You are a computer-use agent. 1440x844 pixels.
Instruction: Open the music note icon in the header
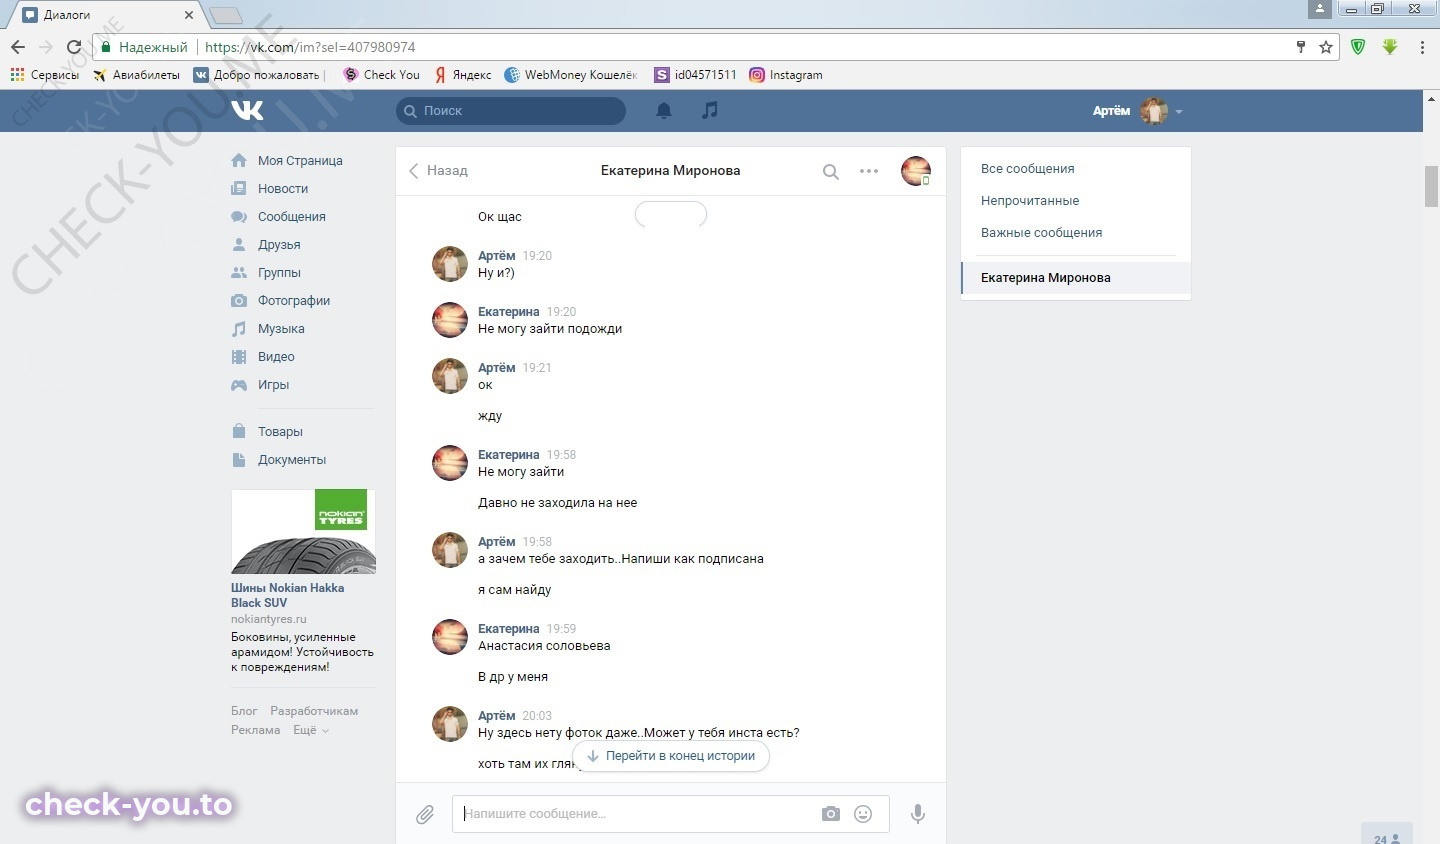[x=709, y=110]
